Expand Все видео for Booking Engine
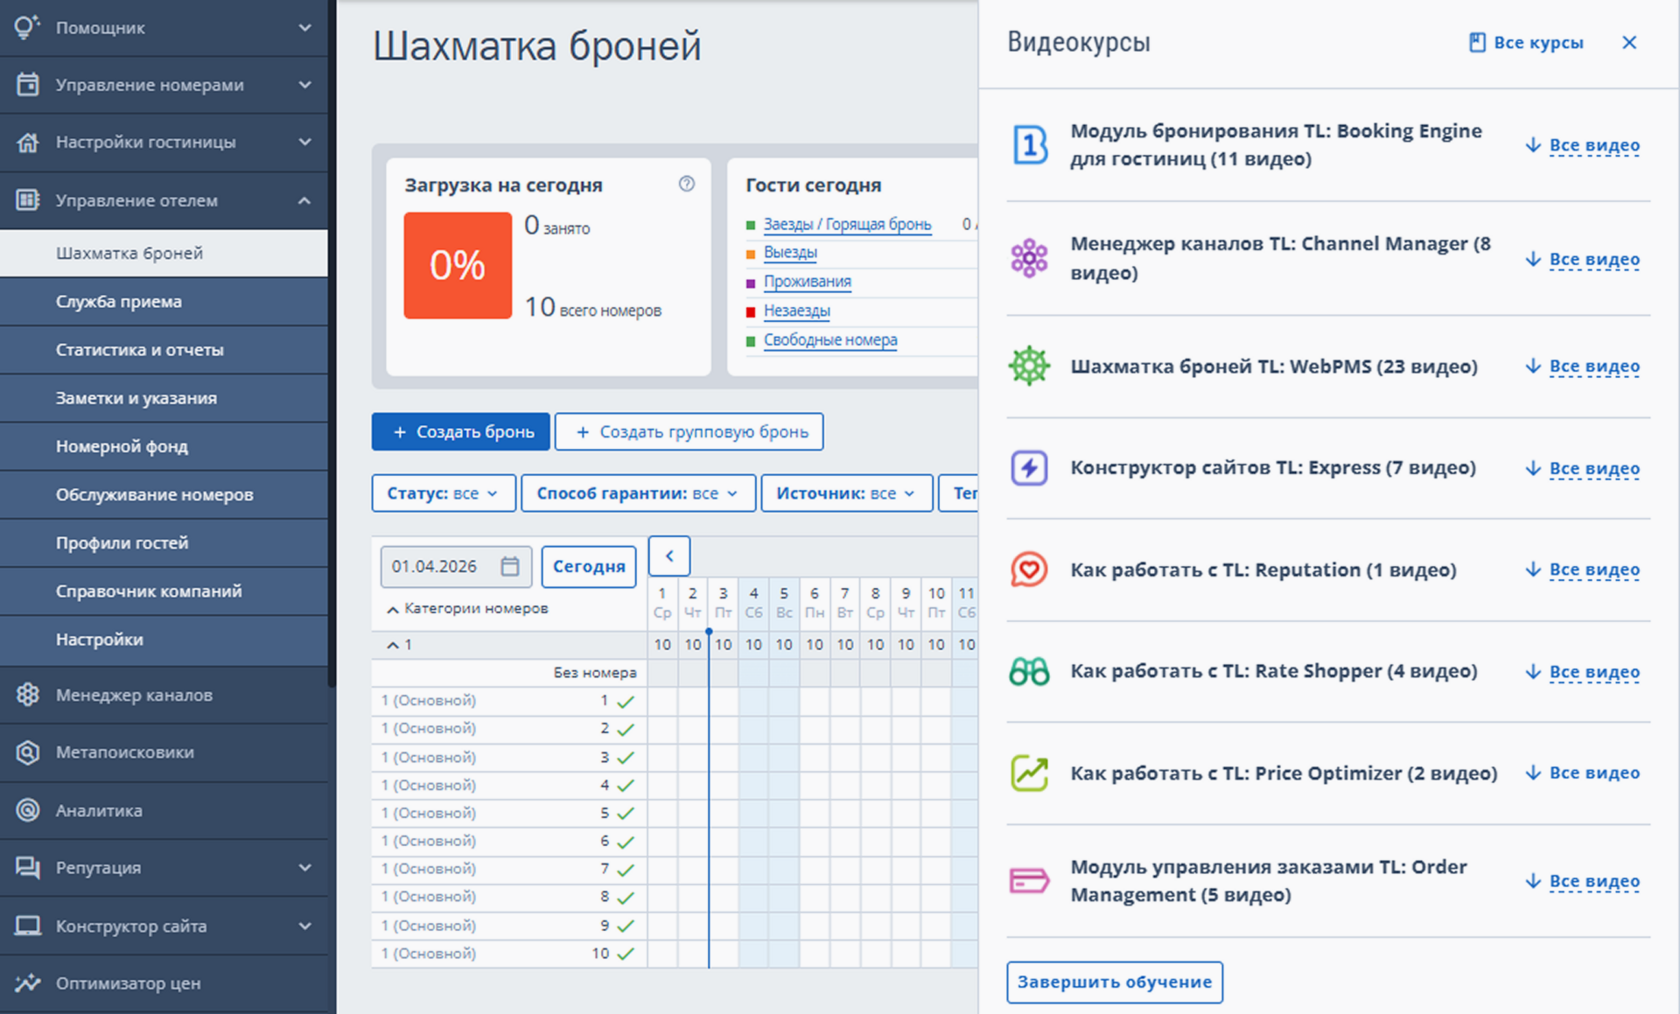 click(x=1583, y=145)
